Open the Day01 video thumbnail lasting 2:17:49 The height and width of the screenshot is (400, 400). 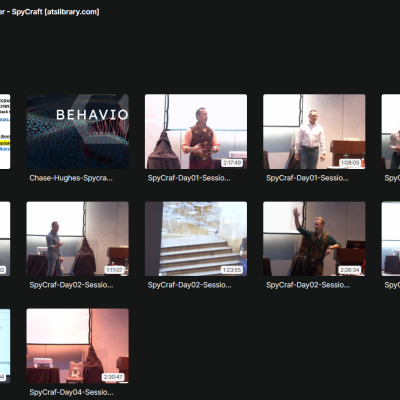(x=196, y=131)
